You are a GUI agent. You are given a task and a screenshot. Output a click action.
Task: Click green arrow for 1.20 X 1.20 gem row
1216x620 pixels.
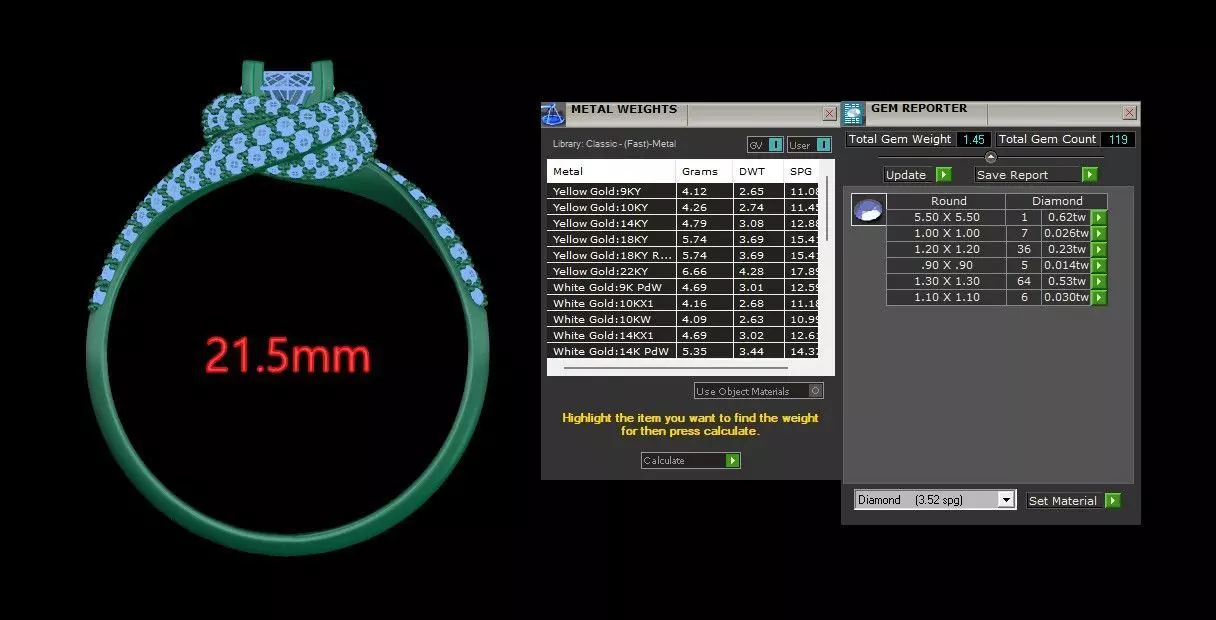tap(1099, 249)
